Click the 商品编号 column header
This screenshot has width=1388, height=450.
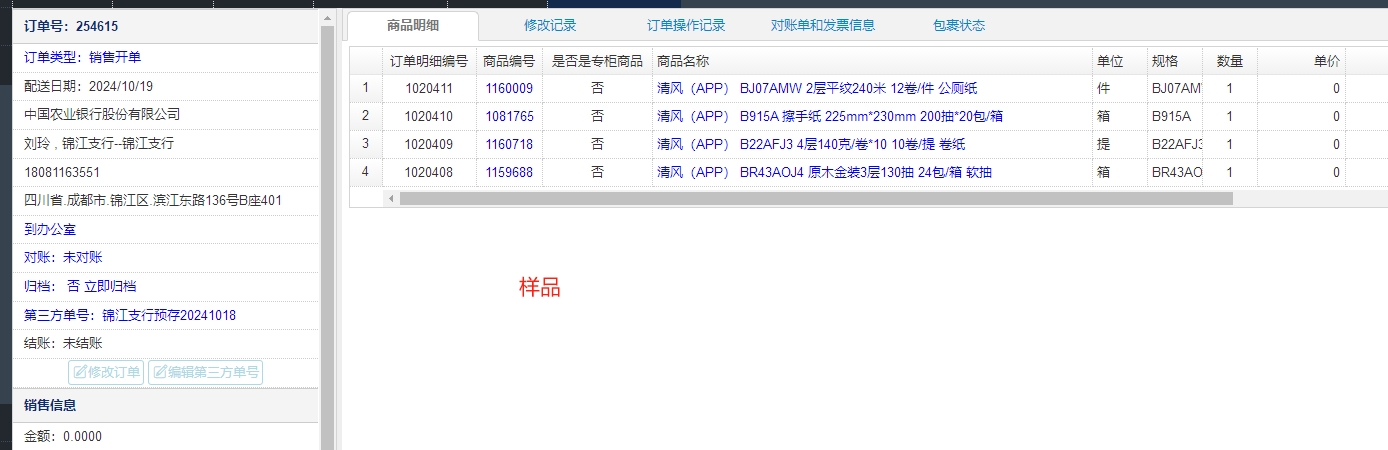pyautogui.click(x=509, y=61)
